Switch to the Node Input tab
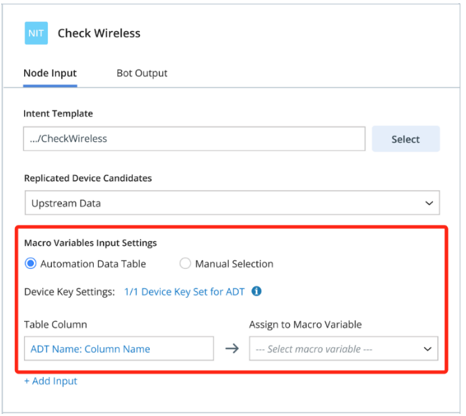466x416 pixels. pos(50,73)
